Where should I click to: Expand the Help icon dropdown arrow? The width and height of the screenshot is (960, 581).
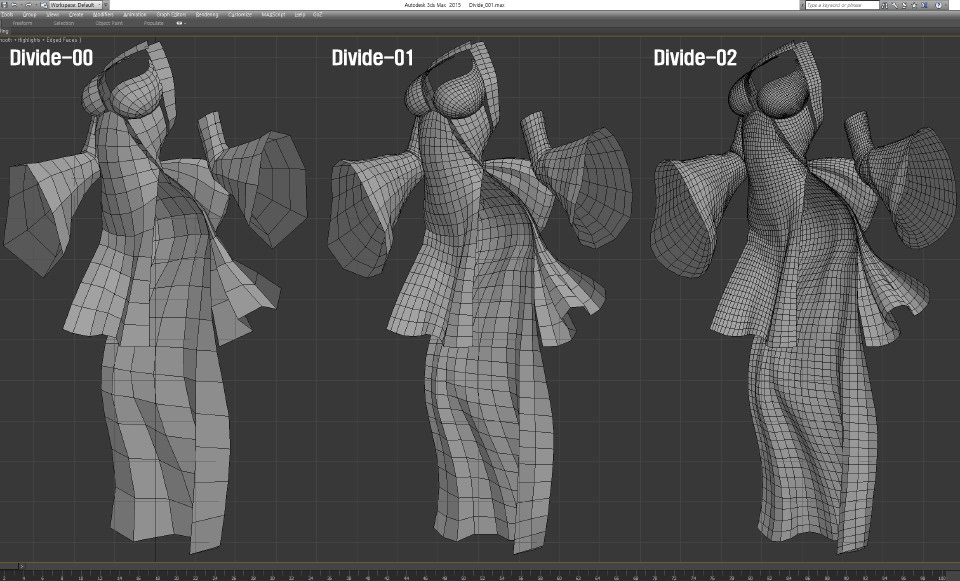[946, 5]
